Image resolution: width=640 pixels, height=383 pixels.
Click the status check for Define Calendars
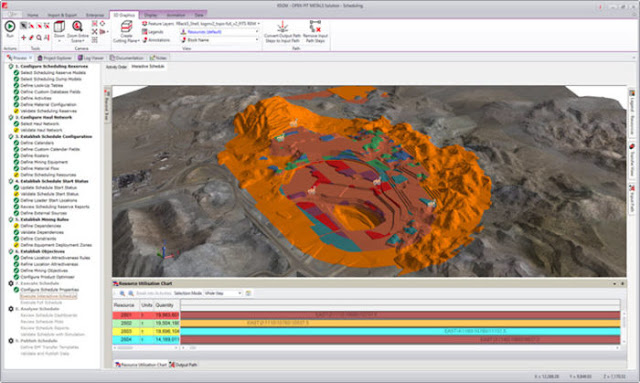(x=16, y=143)
